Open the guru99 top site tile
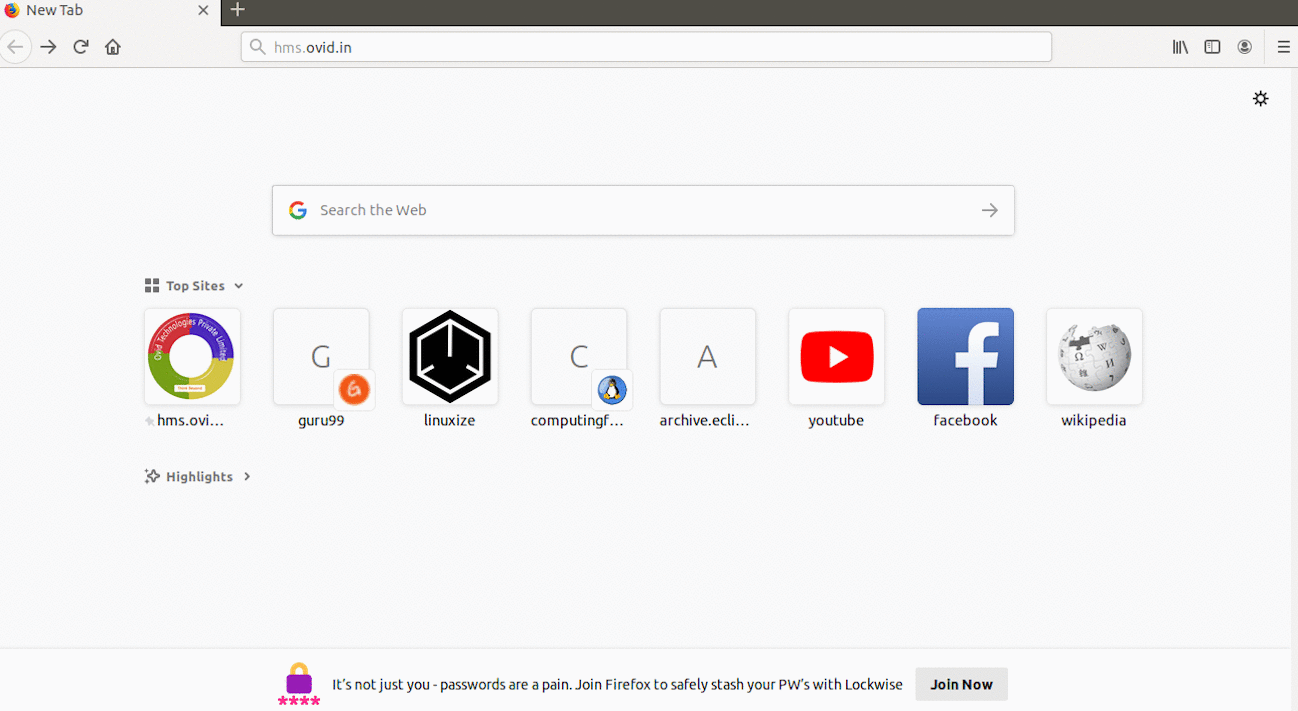Screen dimensions: 1298x711 click(321, 356)
